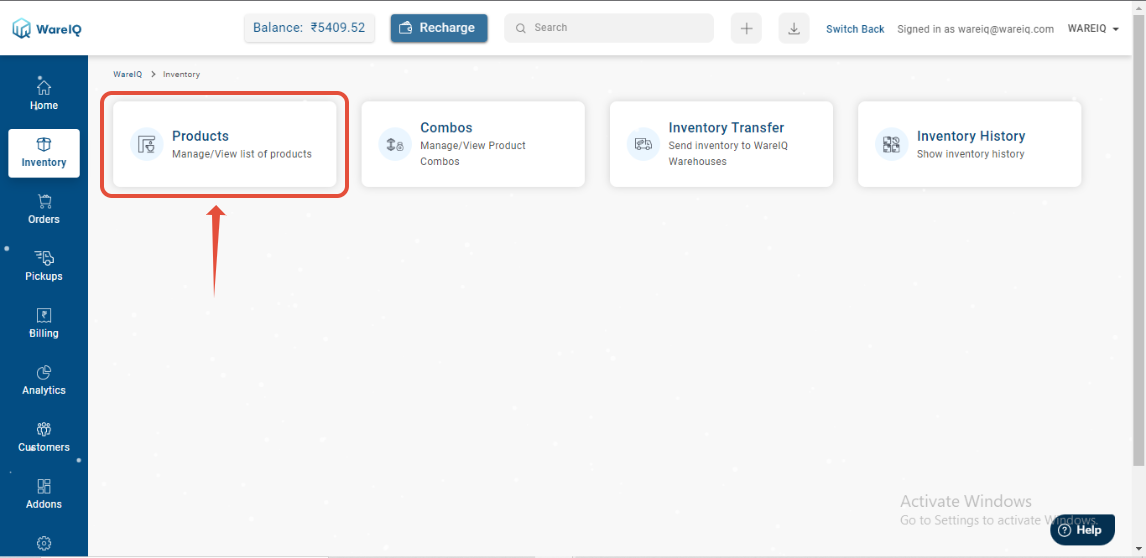This screenshot has height=558, width=1146.
Task: Click the Inventory History card icon
Action: pos(892,144)
